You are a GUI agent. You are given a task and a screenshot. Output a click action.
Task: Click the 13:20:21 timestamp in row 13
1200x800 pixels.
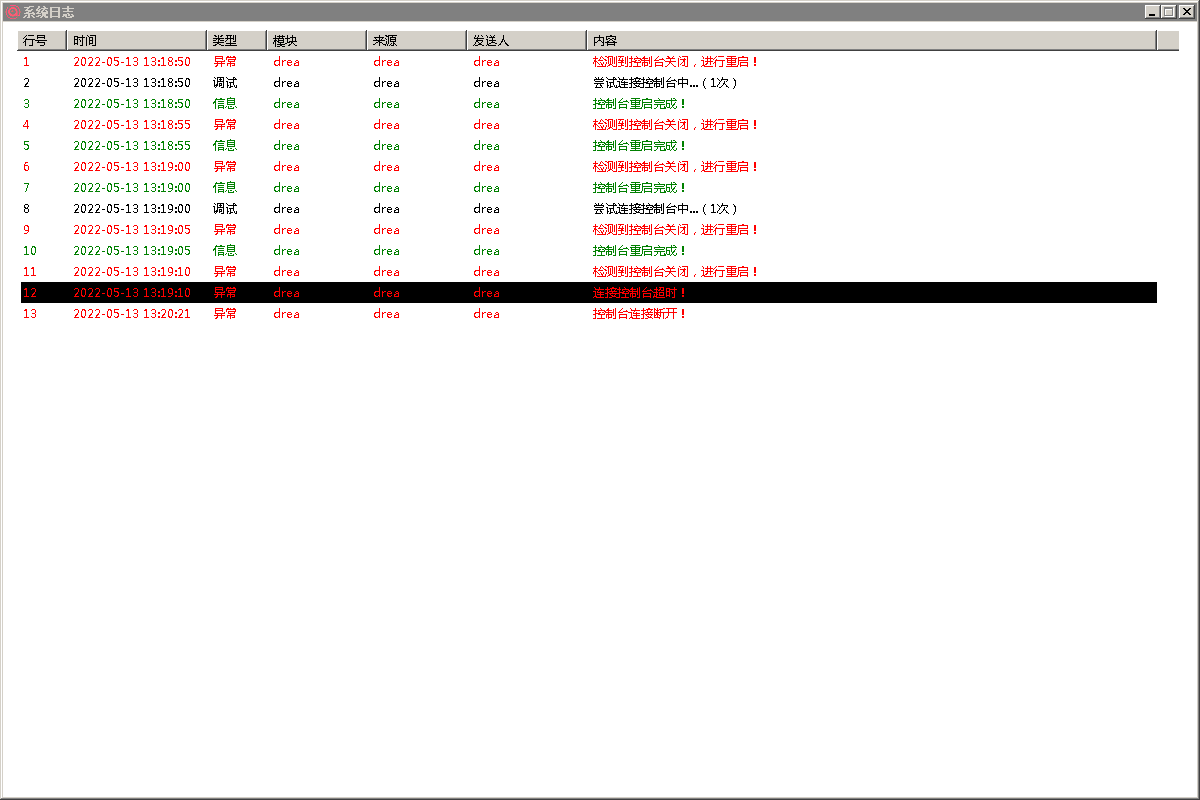(131, 314)
